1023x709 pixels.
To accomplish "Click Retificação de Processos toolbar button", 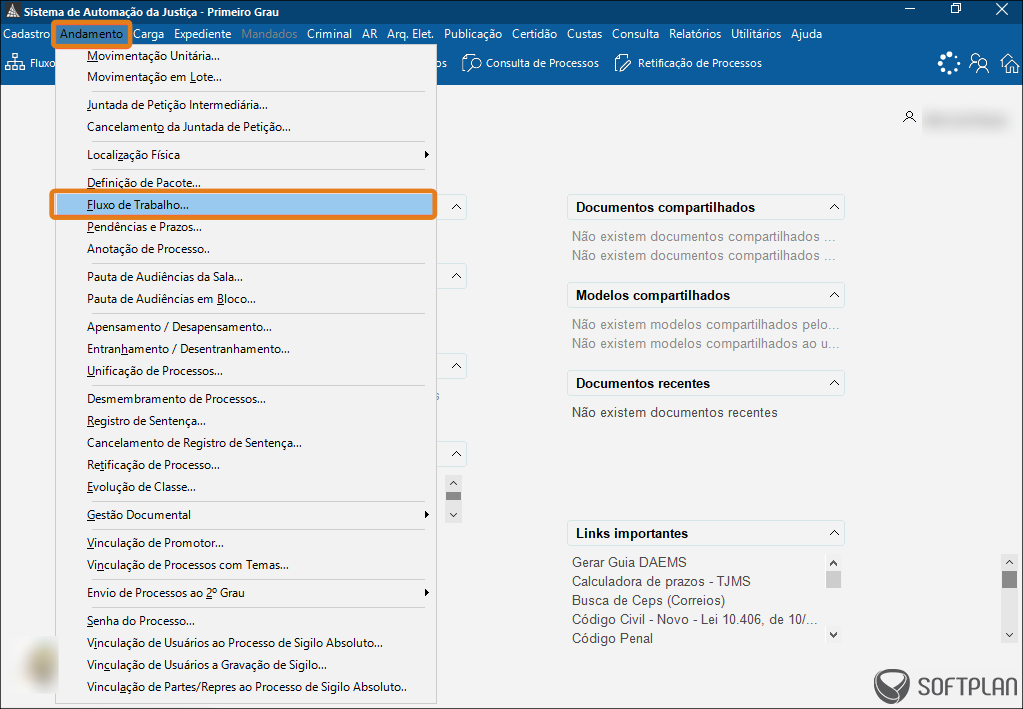I will (688, 63).
